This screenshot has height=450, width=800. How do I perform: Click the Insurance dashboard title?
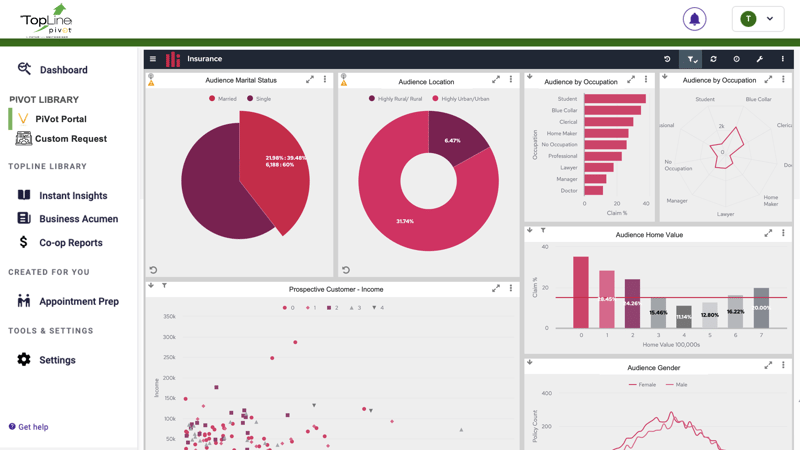point(205,59)
